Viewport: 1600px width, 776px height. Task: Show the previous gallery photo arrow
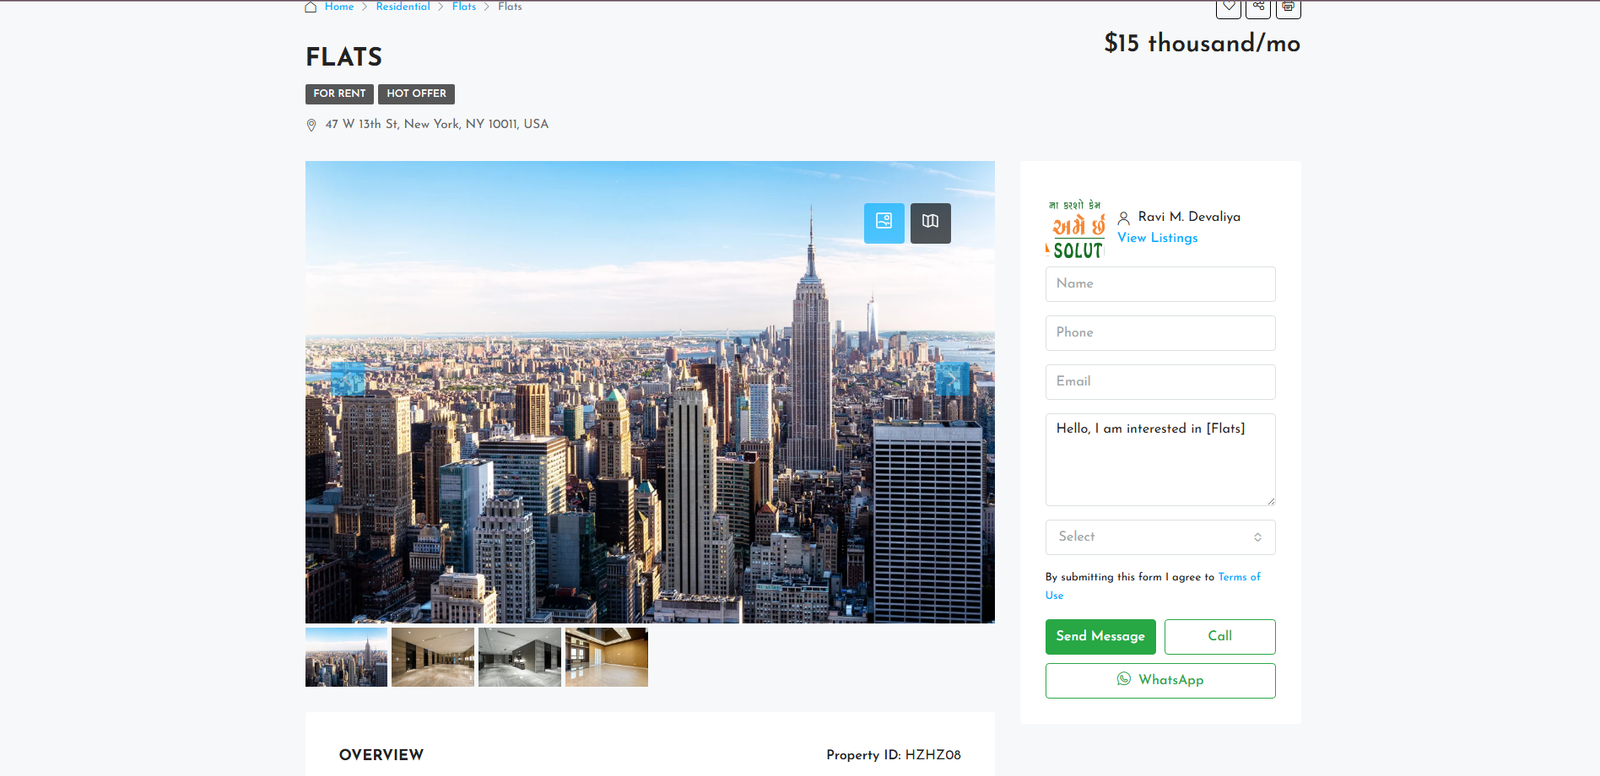point(348,379)
